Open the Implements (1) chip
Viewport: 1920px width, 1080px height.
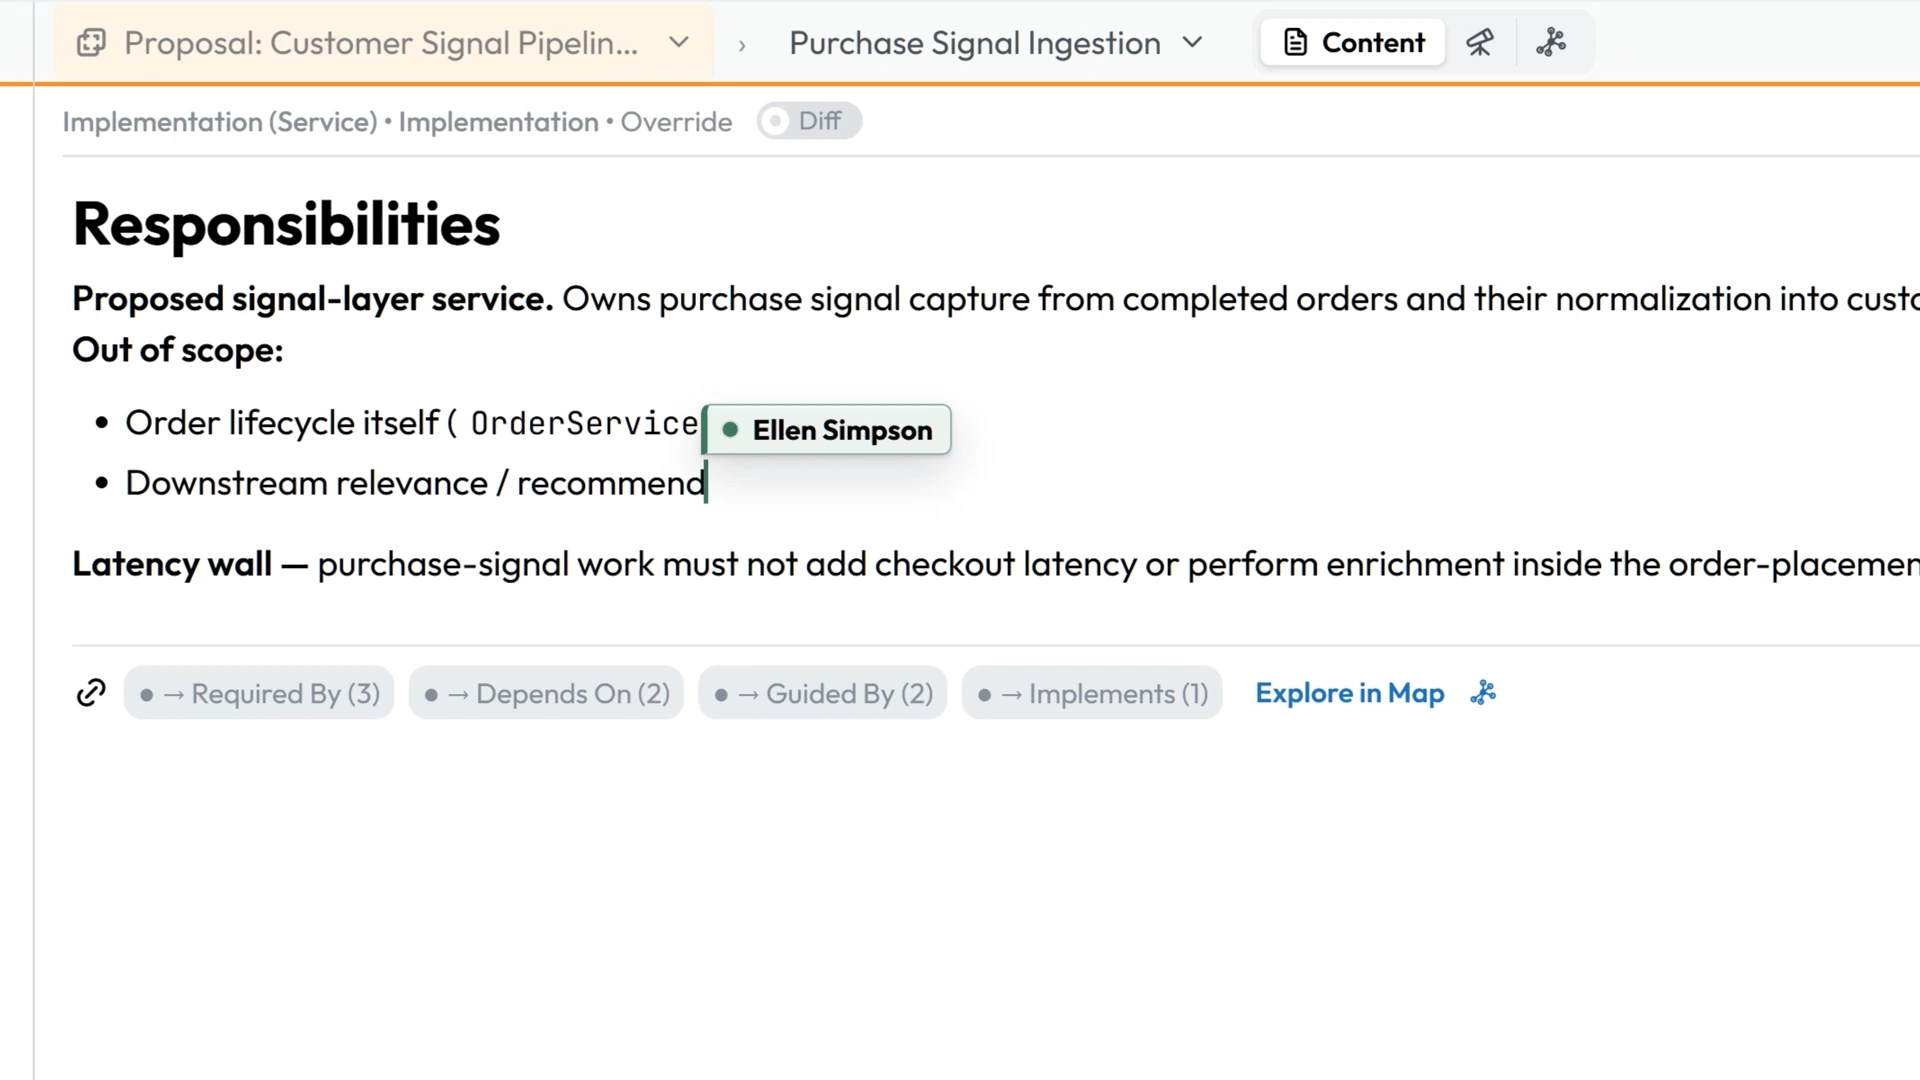point(1092,693)
